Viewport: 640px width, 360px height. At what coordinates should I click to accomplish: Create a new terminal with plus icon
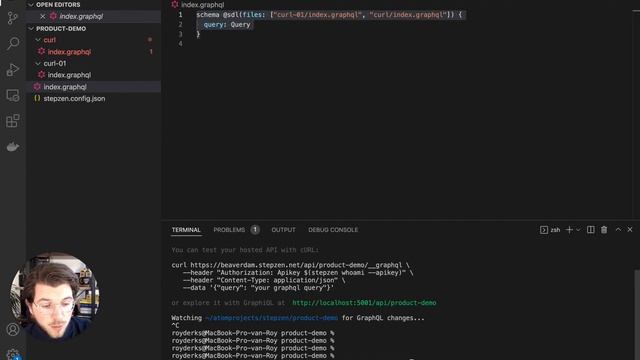pos(569,230)
